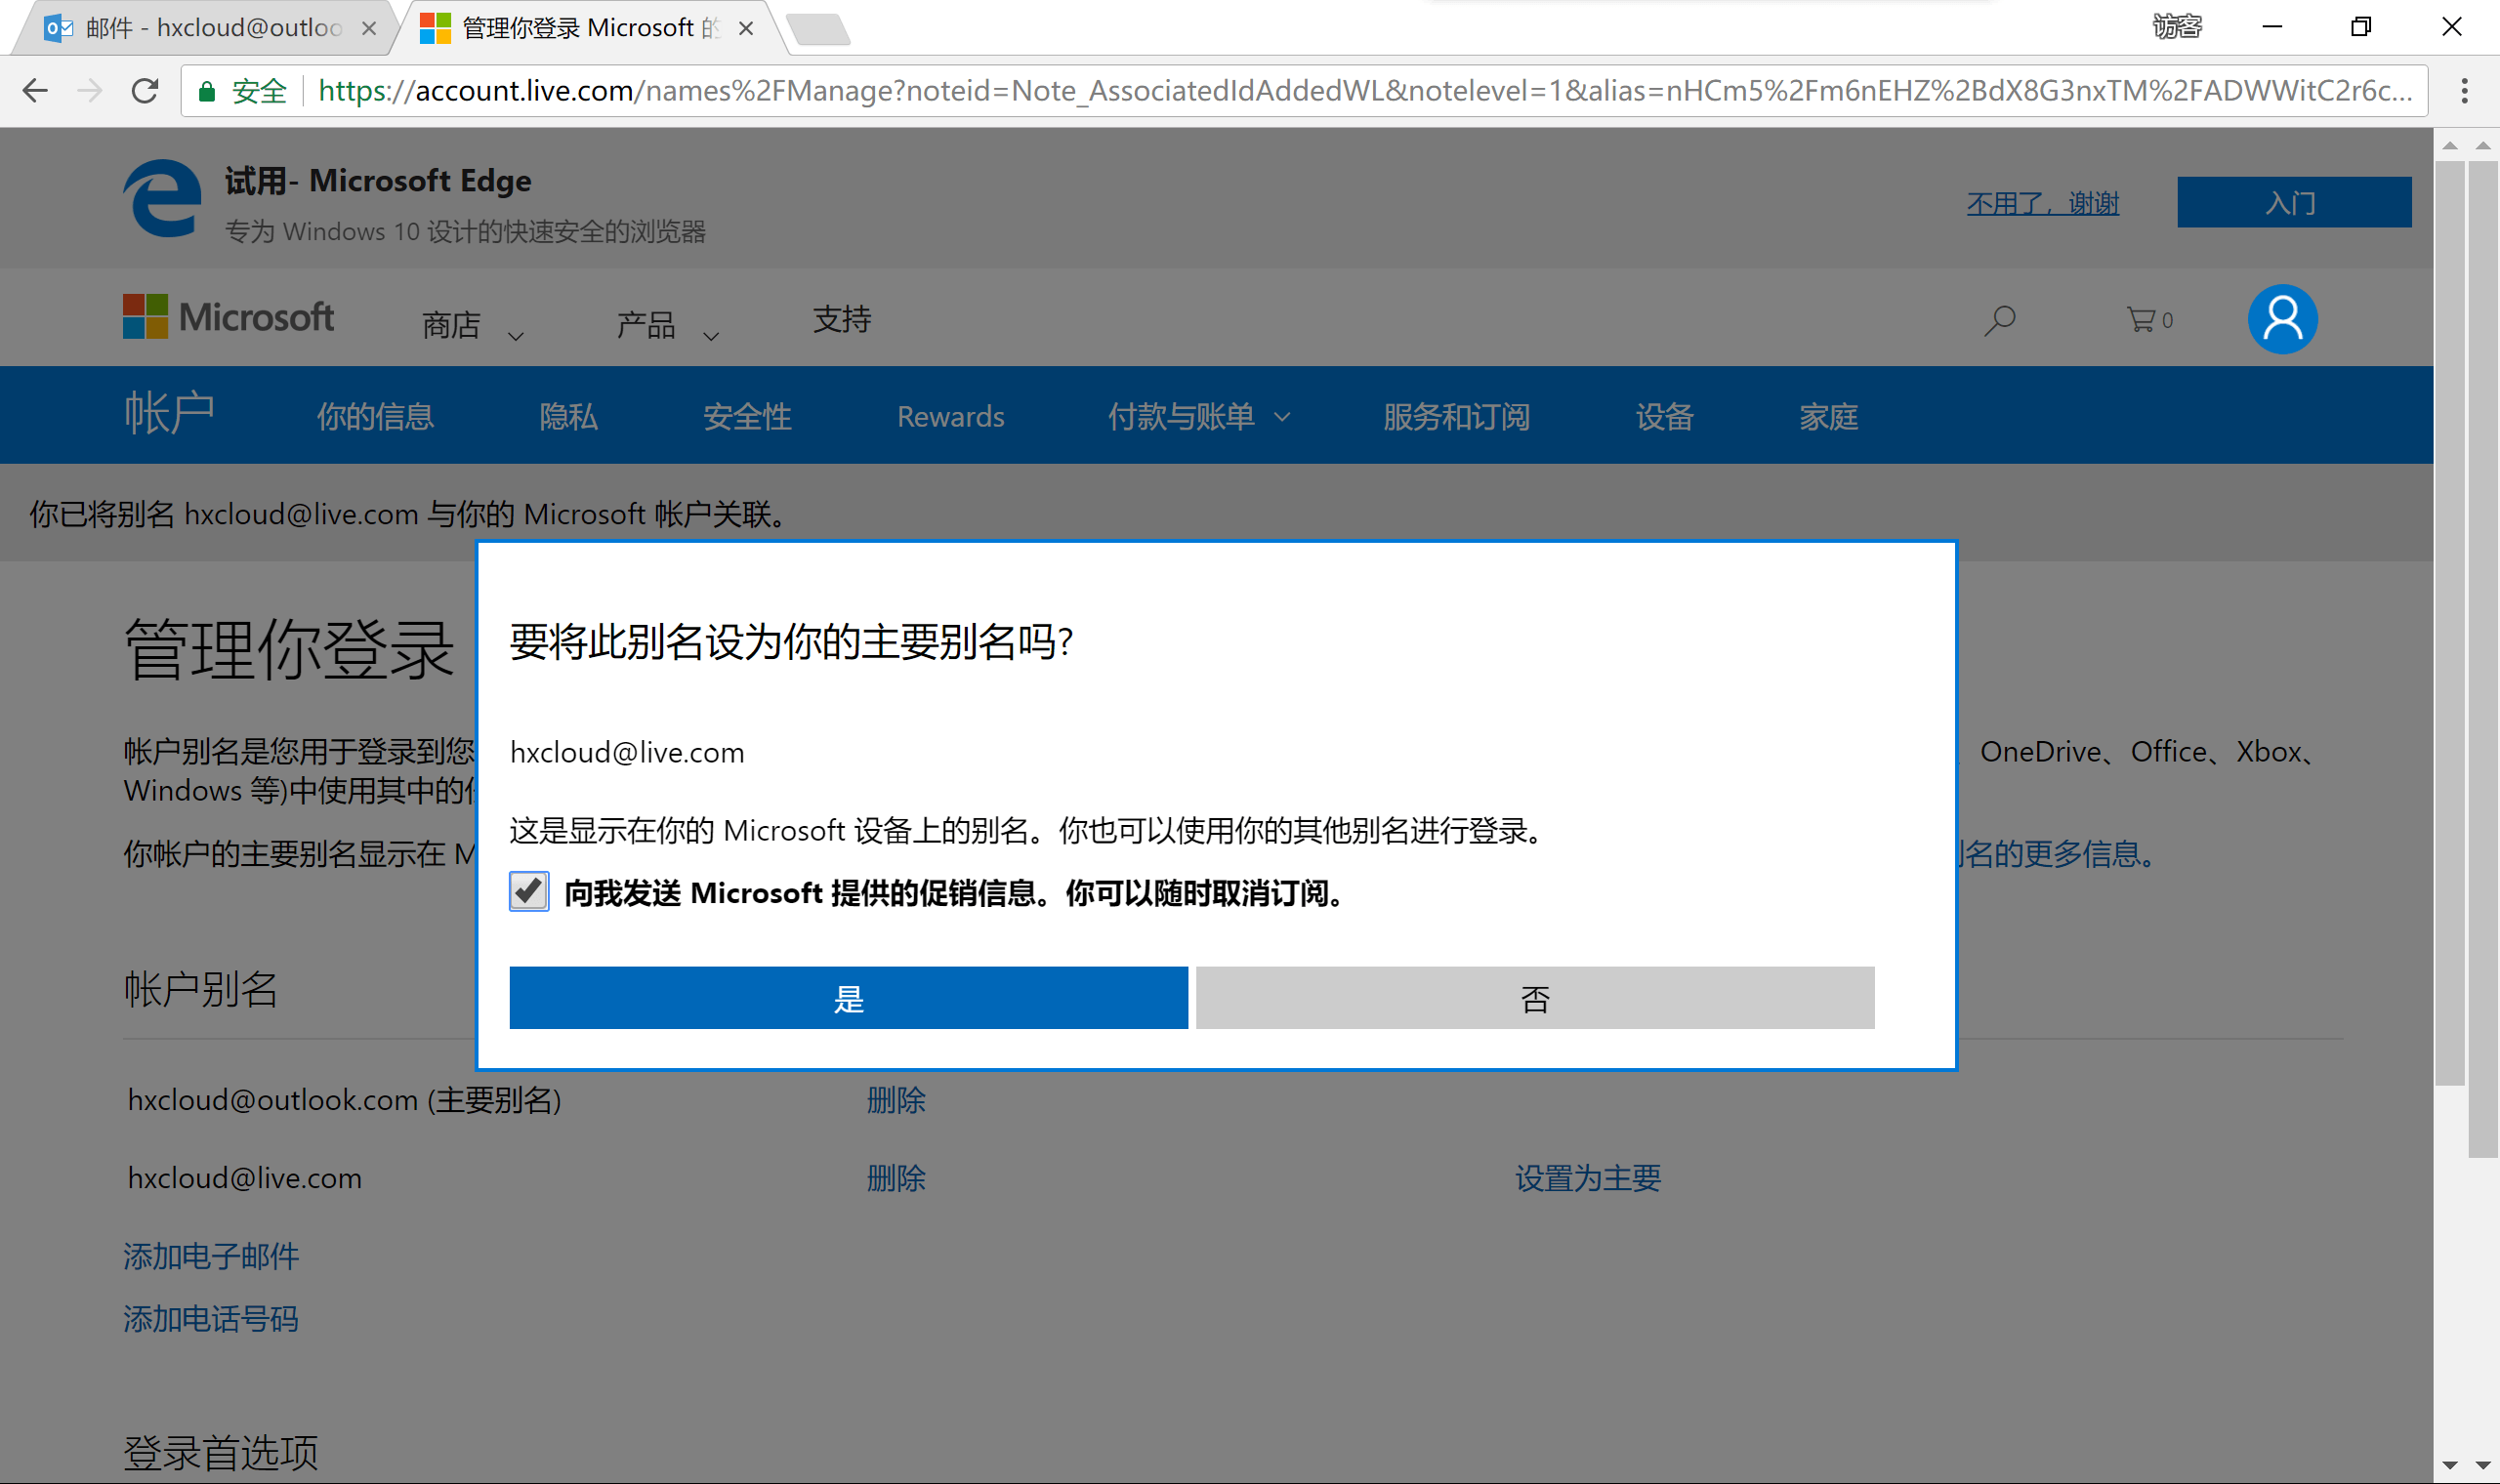
Task: Click the Microsoft logo
Action: click(228, 317)
